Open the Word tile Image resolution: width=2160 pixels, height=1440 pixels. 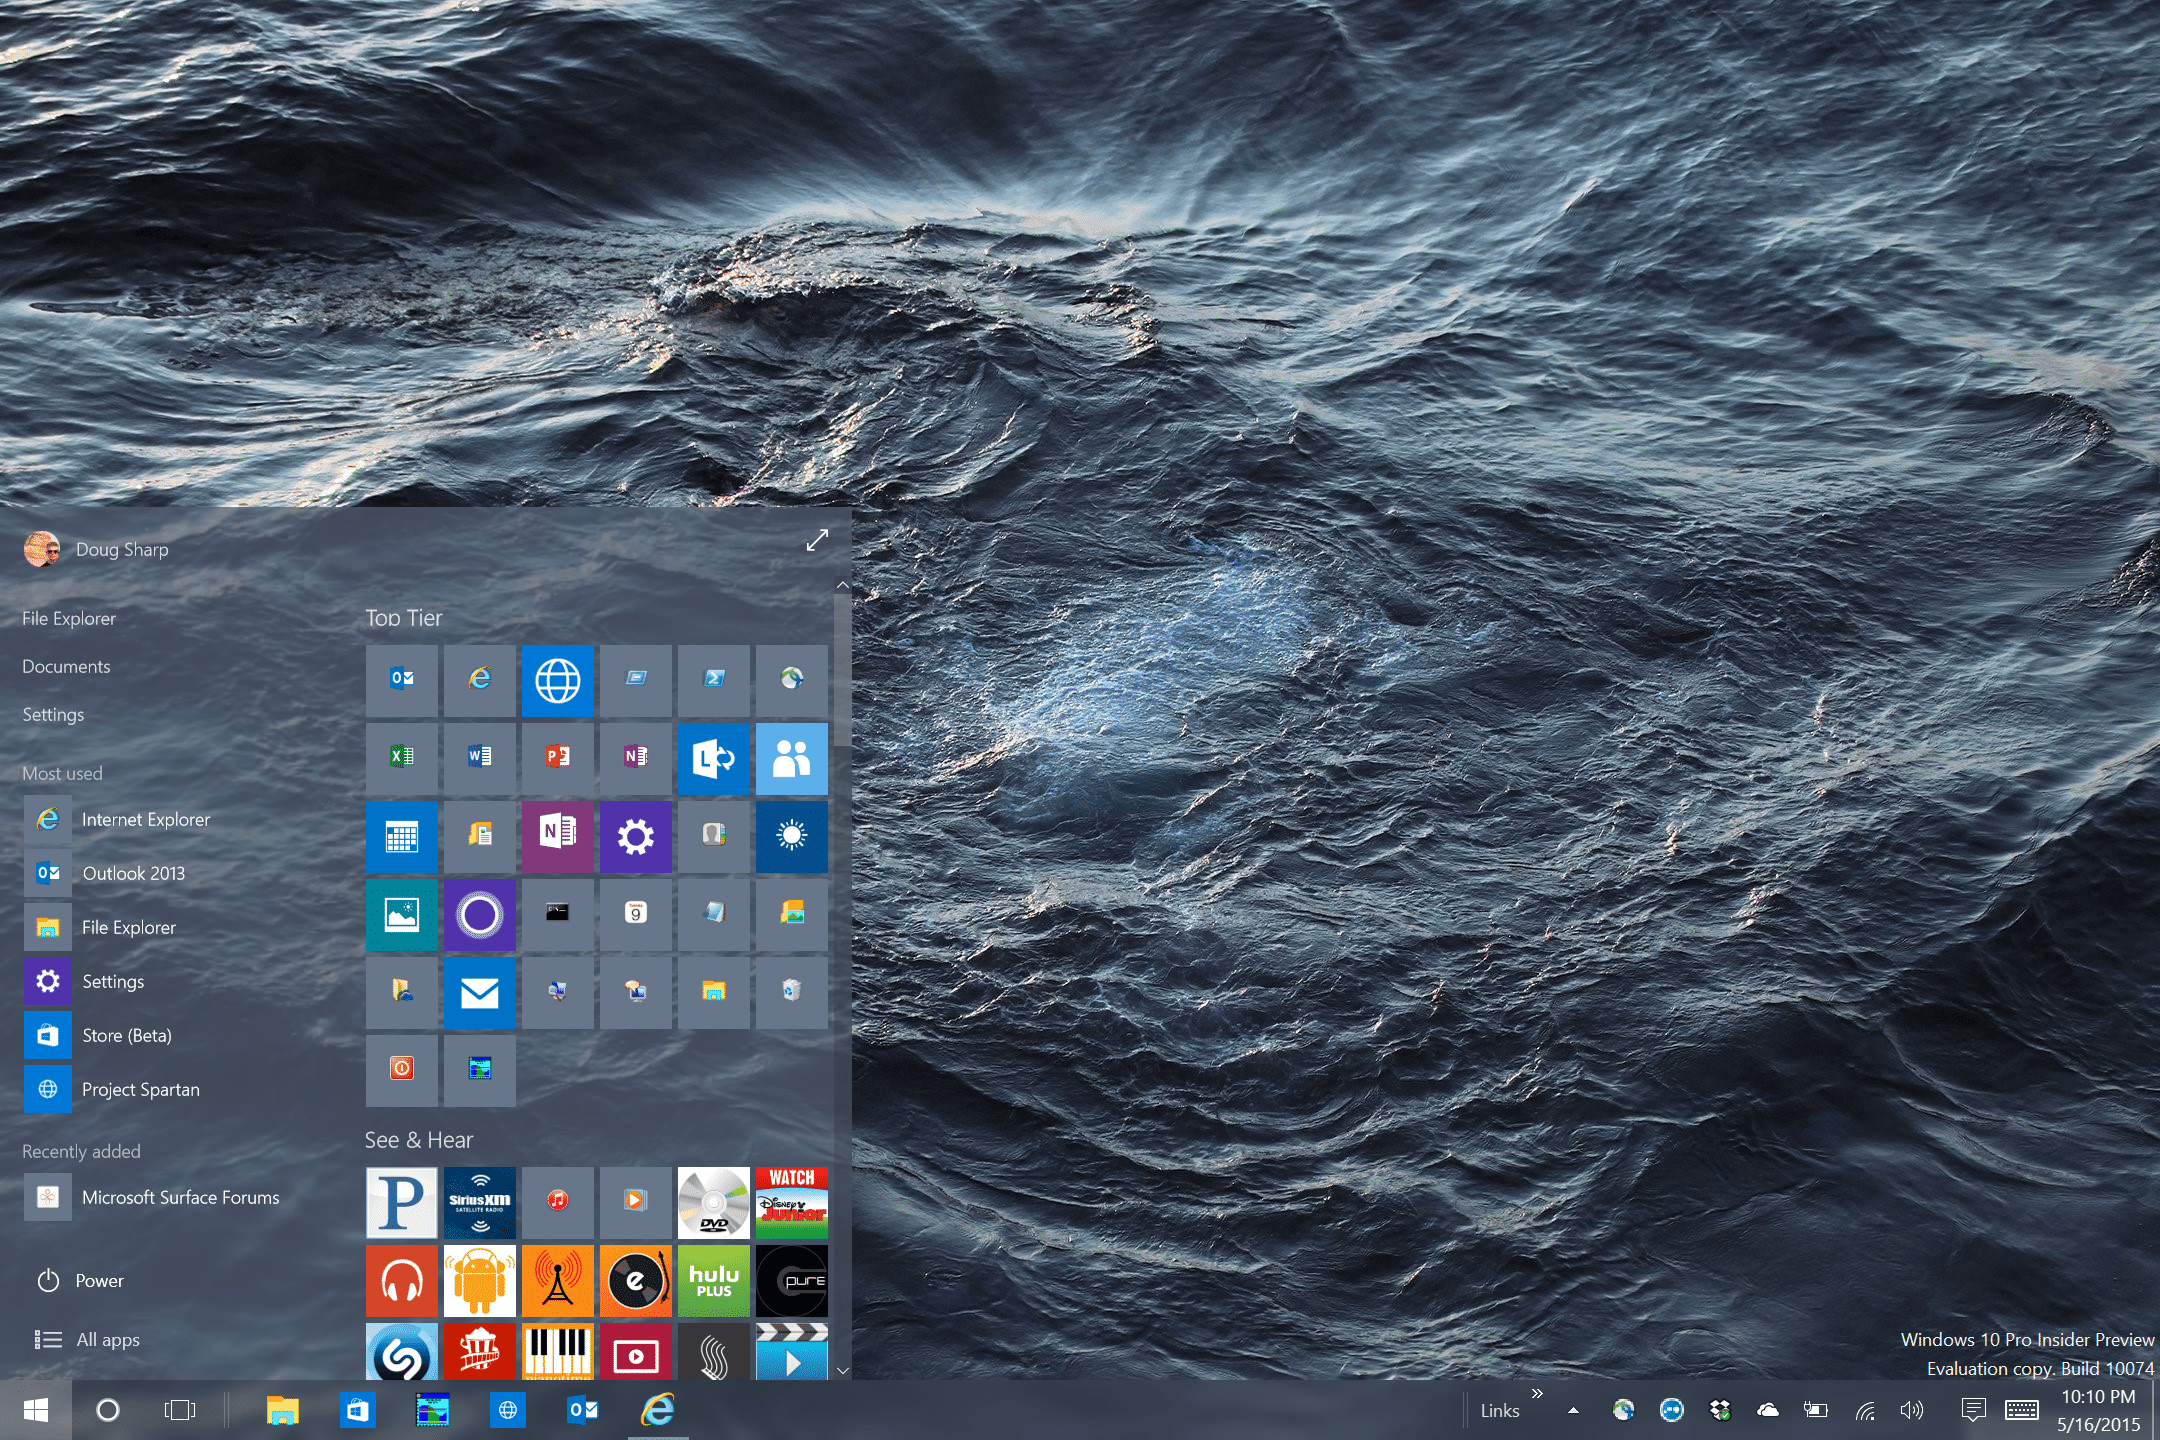(x=480, y=758)
